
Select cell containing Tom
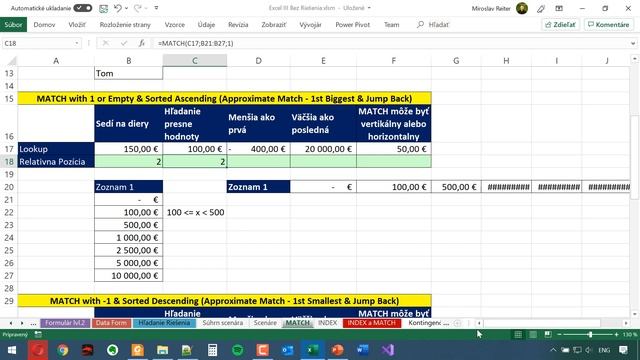tap(129, 73)
